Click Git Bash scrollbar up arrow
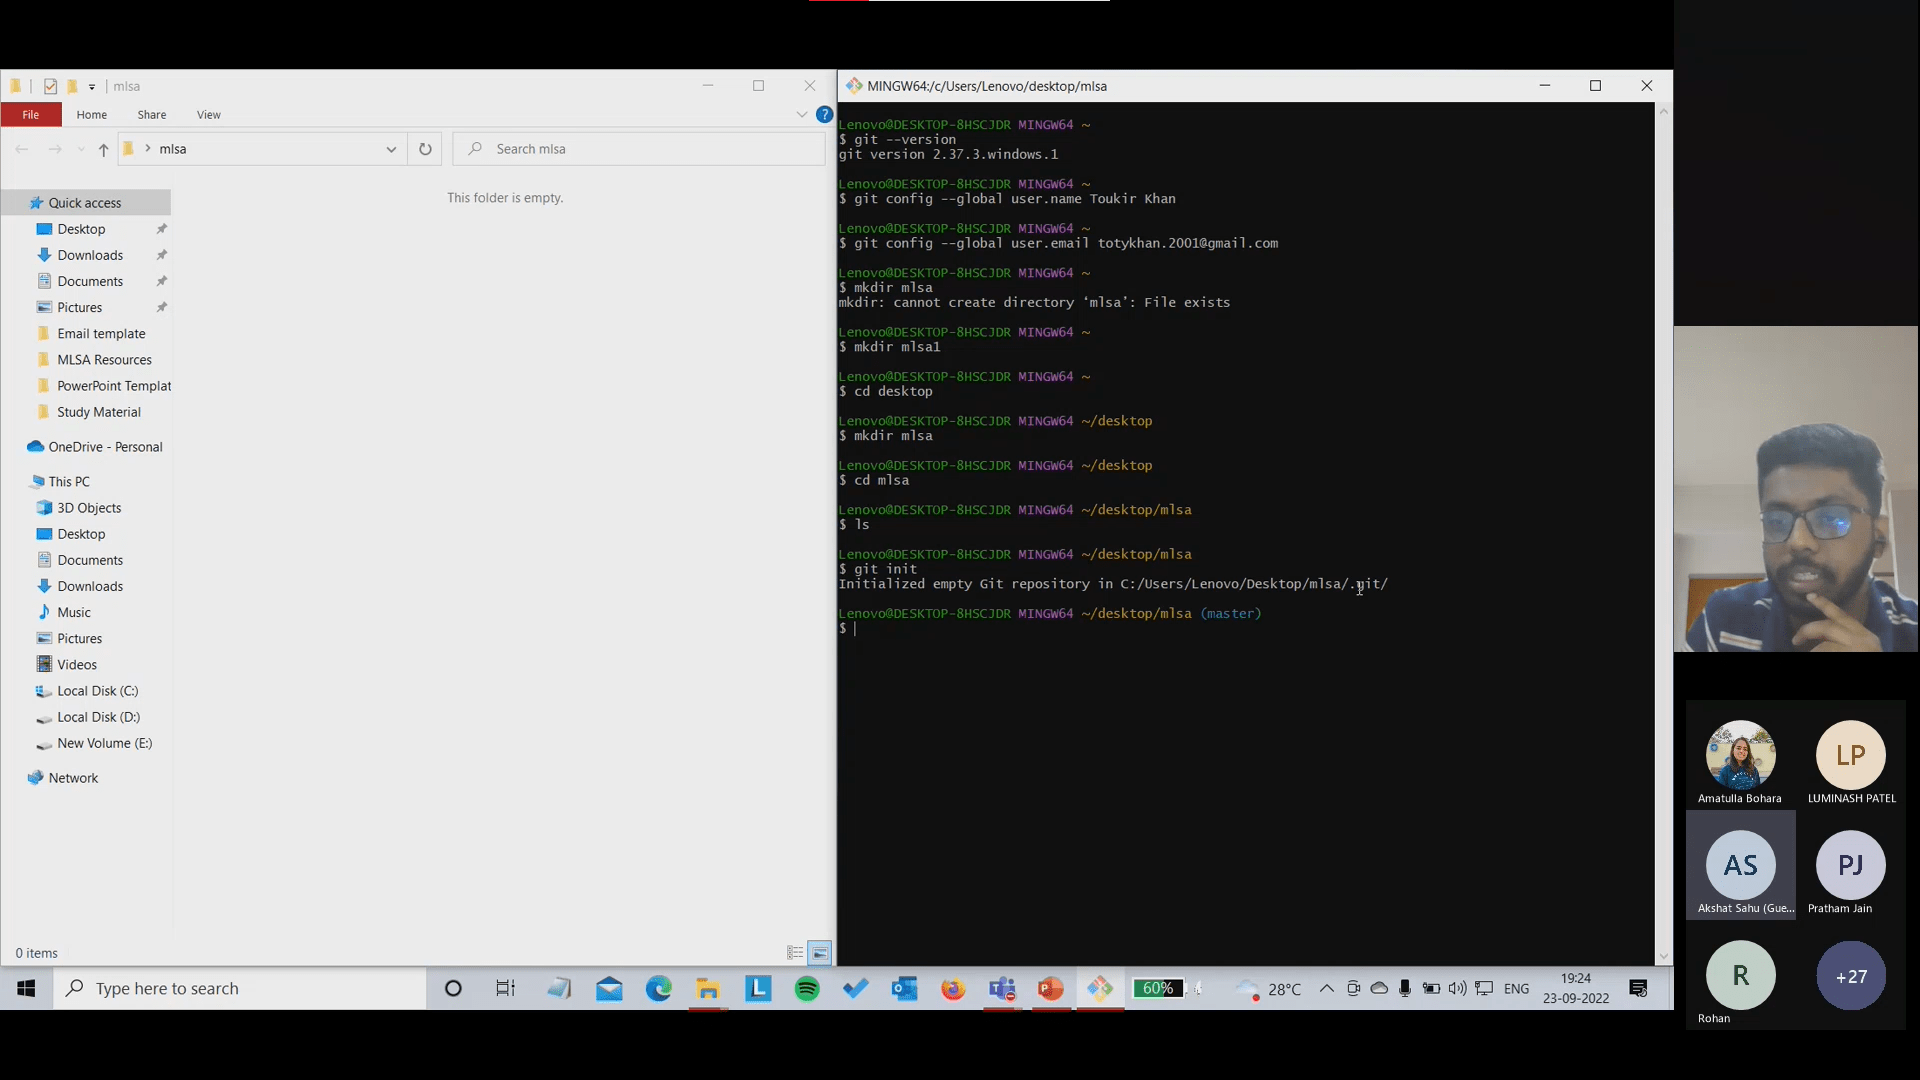Screen dimensions: 1920x1080 1664,111
